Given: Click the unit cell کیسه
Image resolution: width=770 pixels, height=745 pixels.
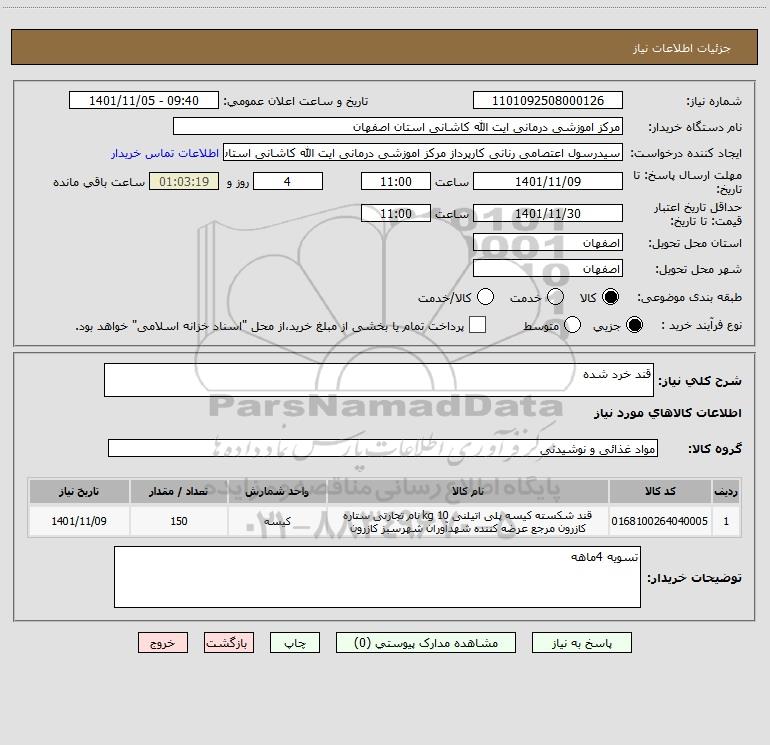Looking at the screenshot, I should point(277,521).
